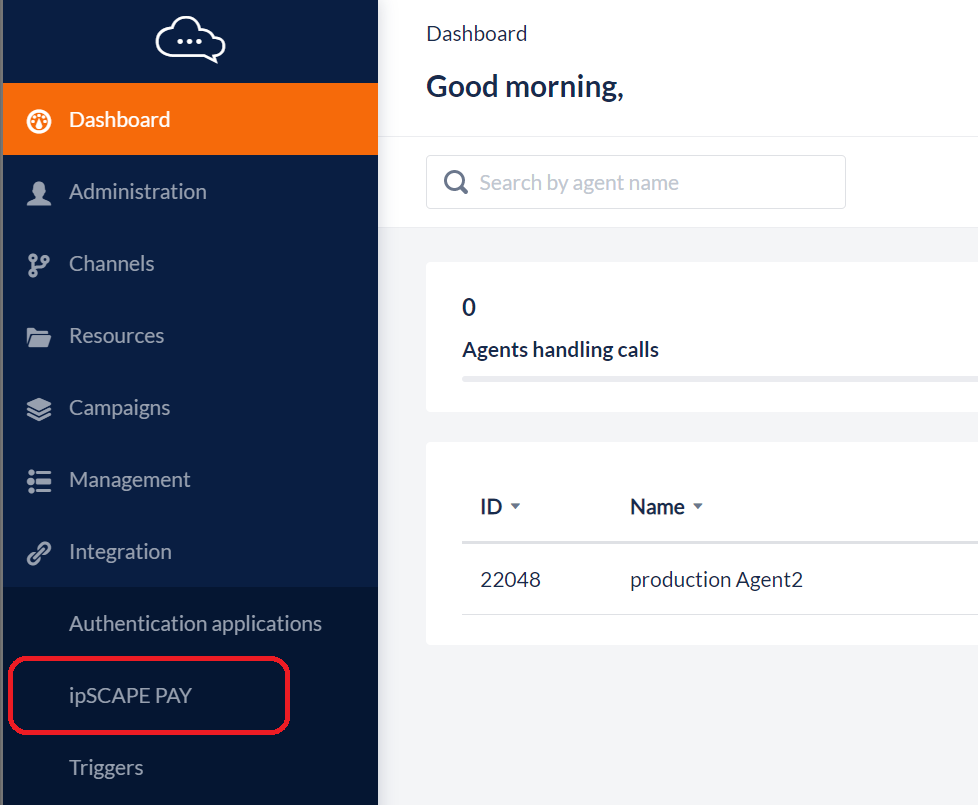Sort table by ID column arrow

pos(516,507)
